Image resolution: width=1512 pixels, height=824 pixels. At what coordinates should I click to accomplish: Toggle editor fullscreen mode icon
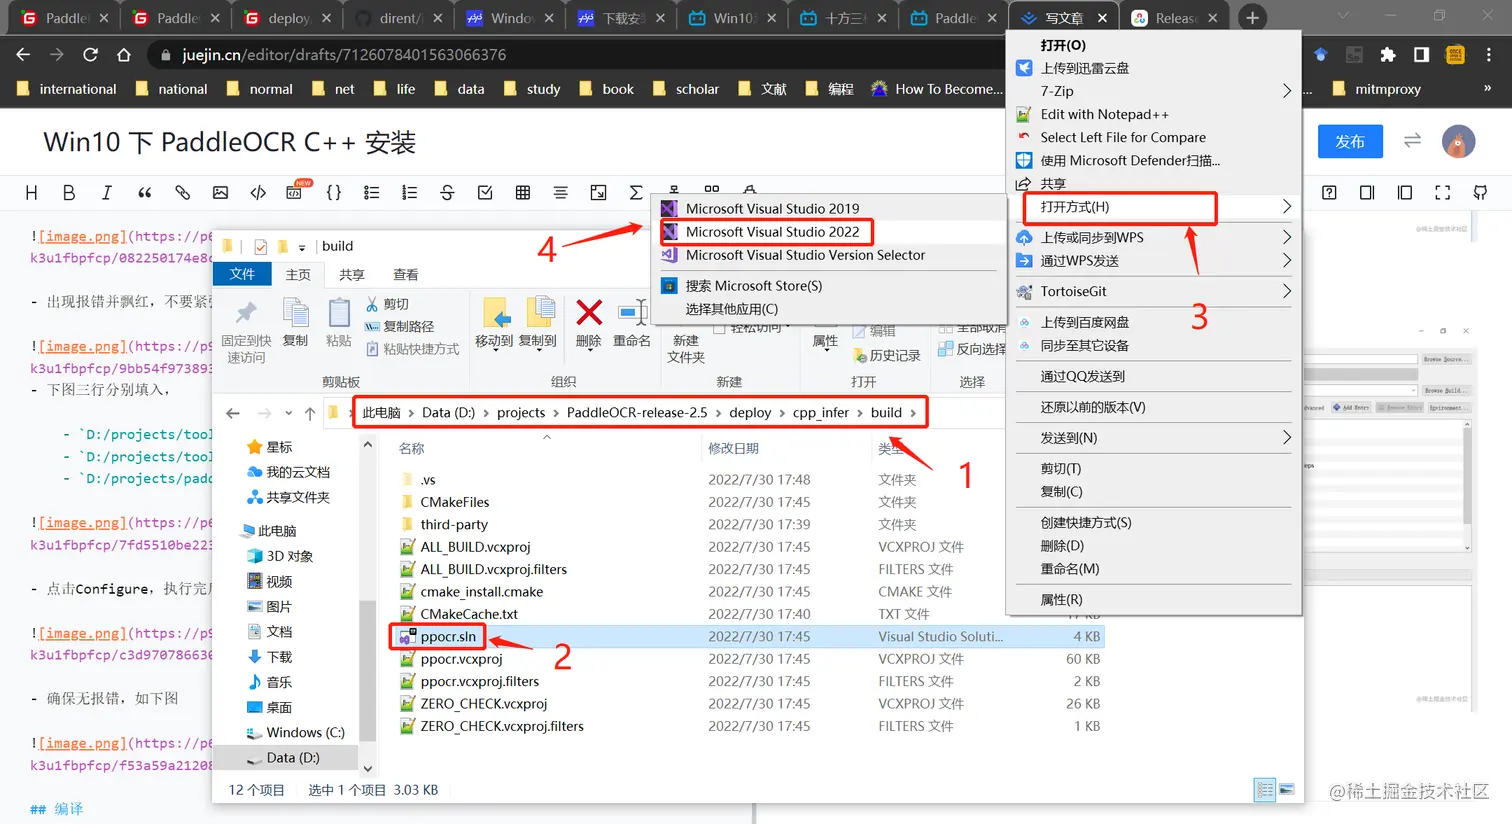[x=1442, y=193]
